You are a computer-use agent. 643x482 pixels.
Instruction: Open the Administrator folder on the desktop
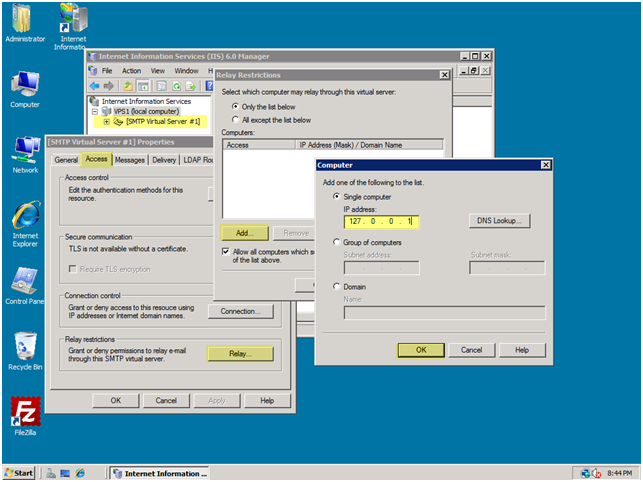(25, 23)
